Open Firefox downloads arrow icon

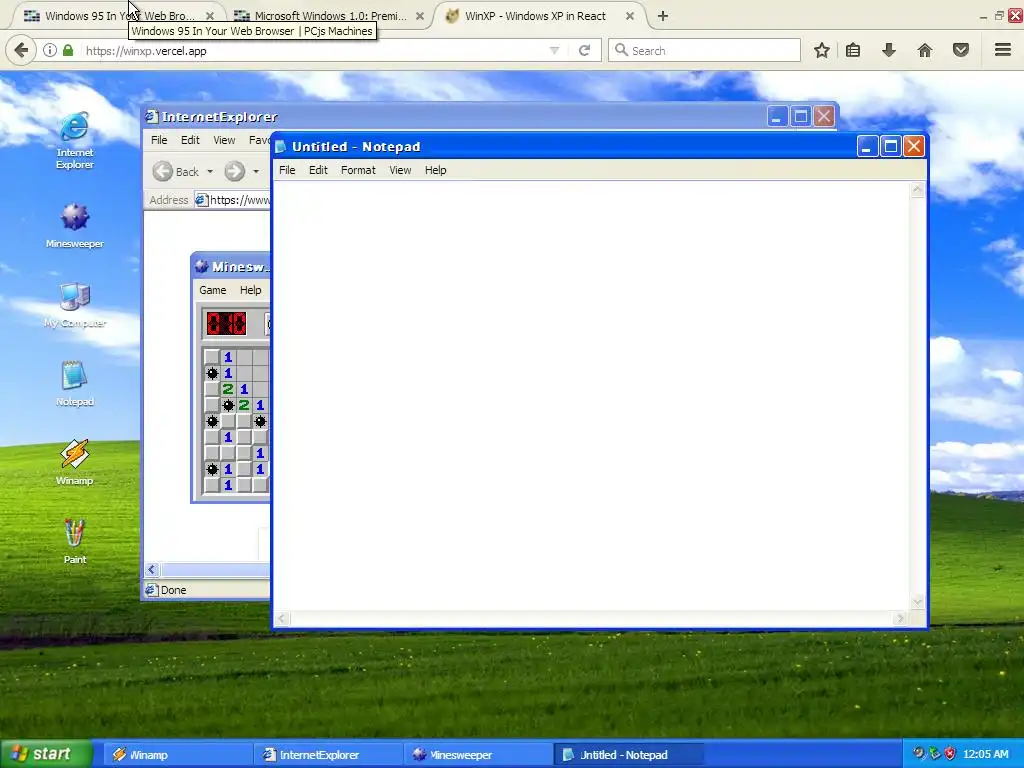tap(889, 50)
